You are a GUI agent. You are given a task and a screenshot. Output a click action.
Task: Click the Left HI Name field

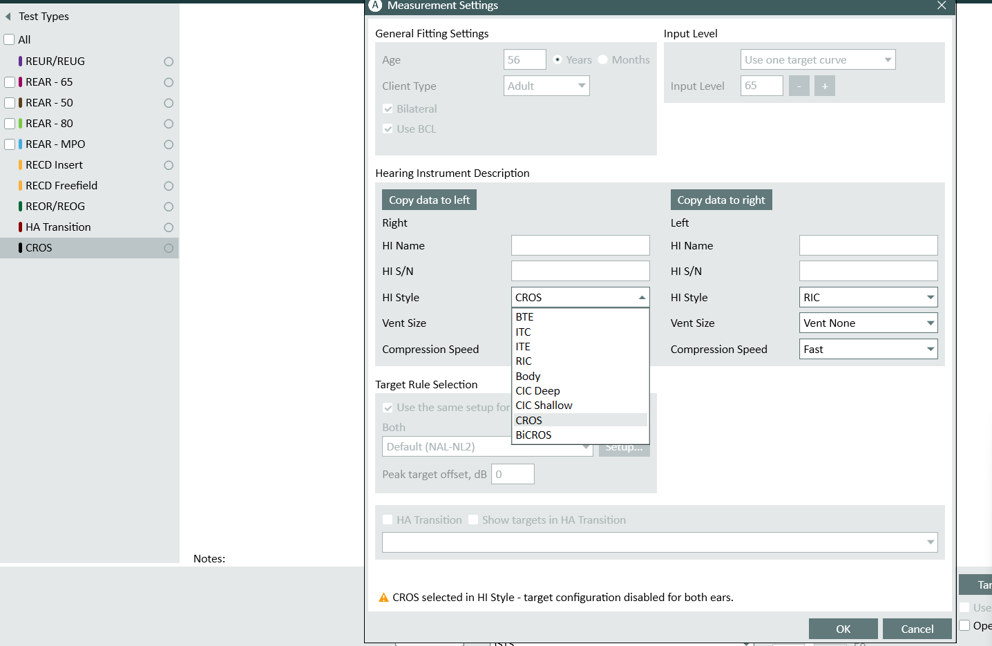point(868,245)
